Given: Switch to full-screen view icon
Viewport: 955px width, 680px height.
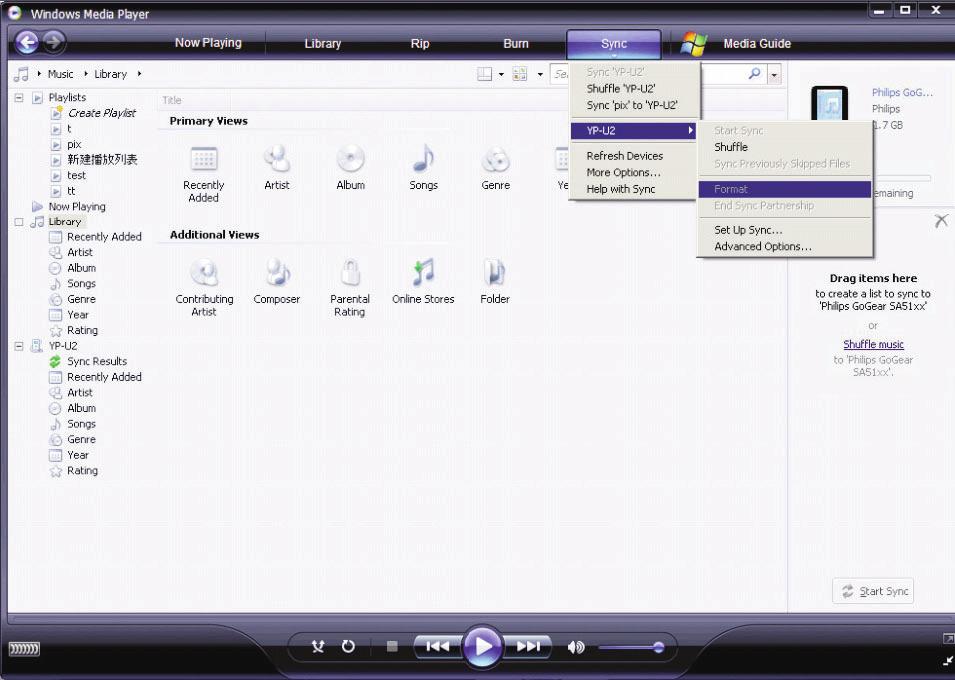Looking at the screenshot, I should pyautogui.click(x=948, y=639).
